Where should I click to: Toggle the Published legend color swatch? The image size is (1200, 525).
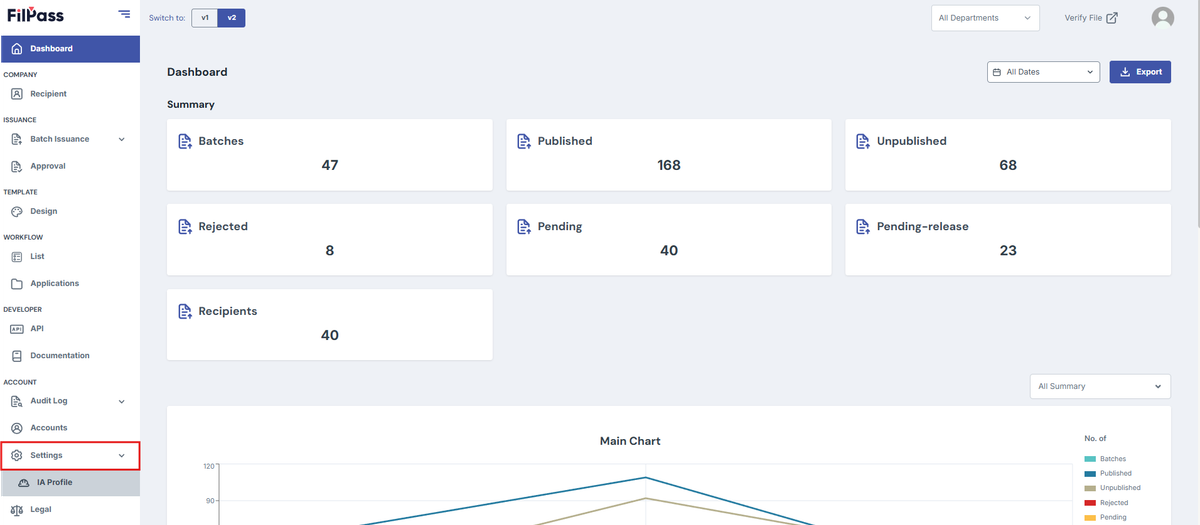[x=1090, y=474]
